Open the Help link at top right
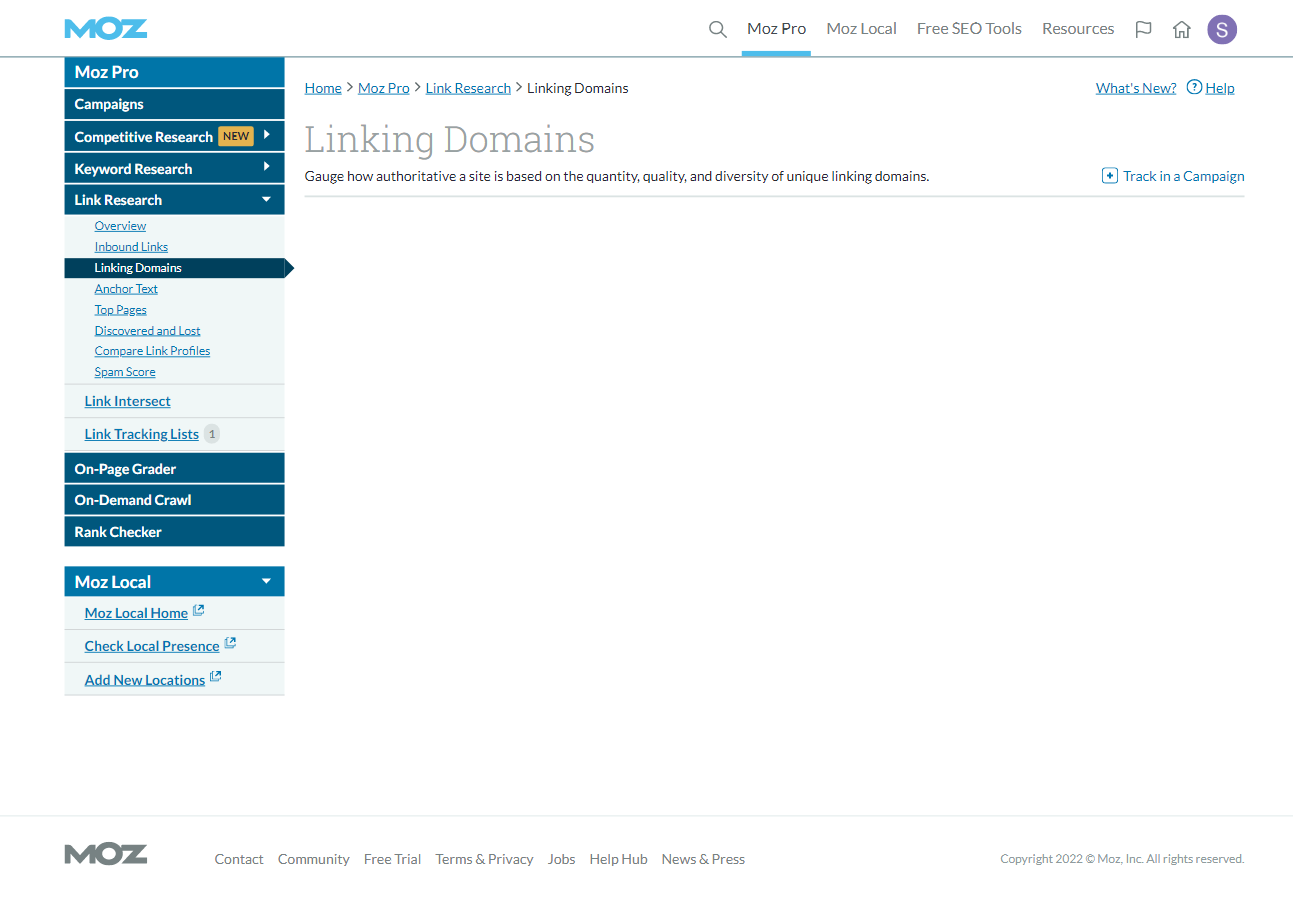The image size is (1293, 910). (1220, 88)
